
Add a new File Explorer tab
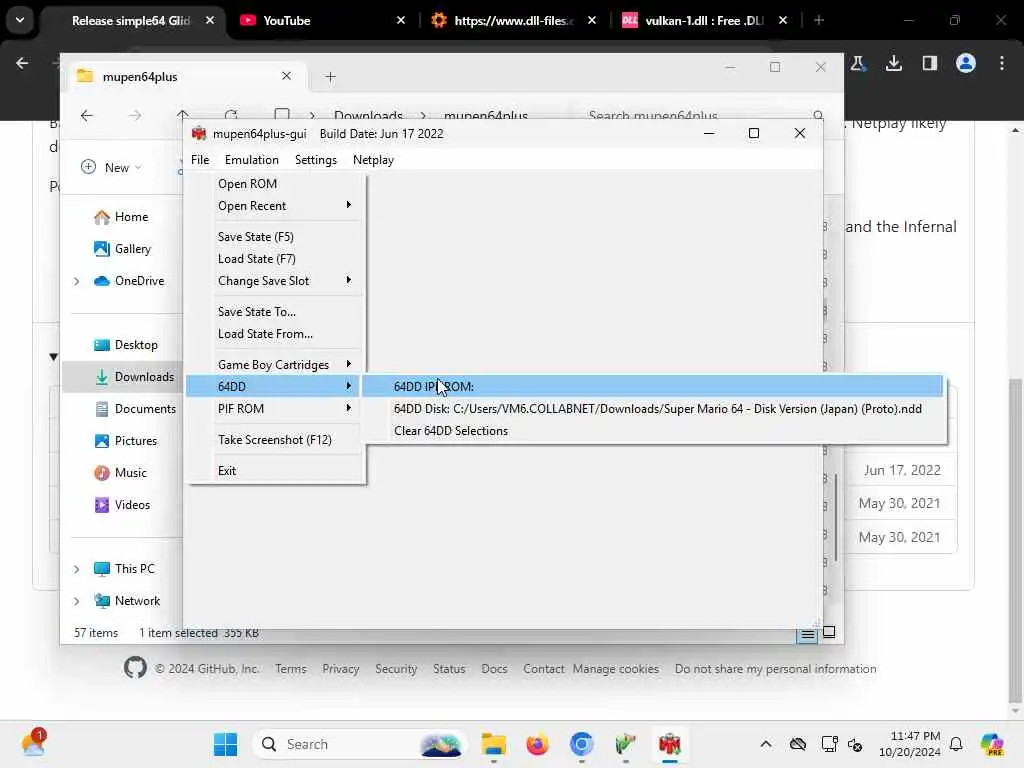point(330,77)
